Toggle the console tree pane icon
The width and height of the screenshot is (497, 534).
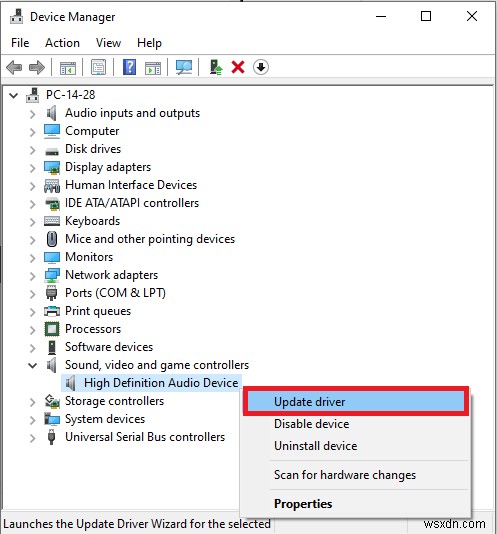pos(68,67)
